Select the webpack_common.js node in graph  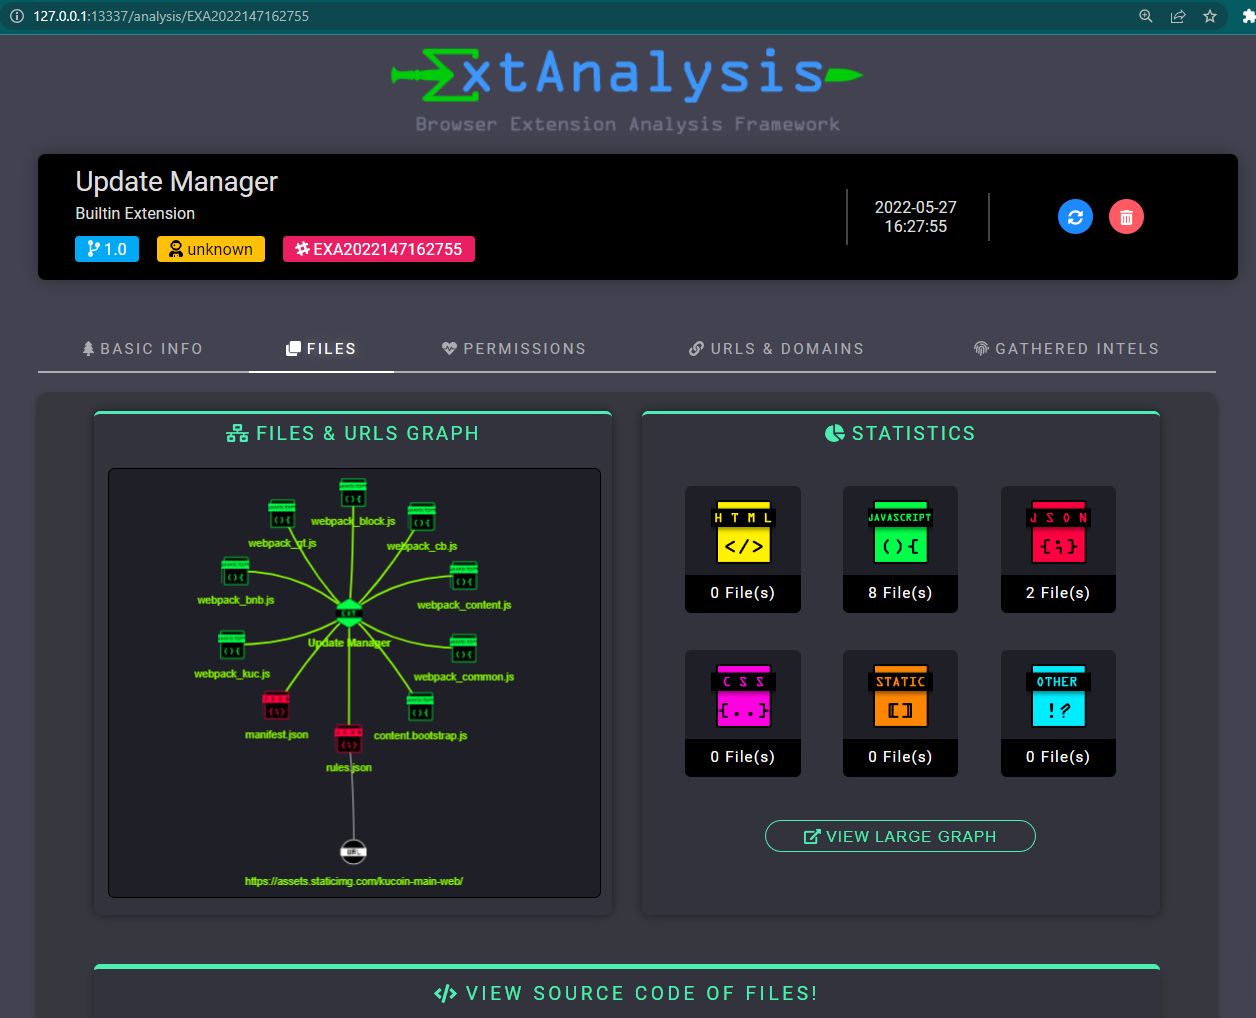pos(463,649)
